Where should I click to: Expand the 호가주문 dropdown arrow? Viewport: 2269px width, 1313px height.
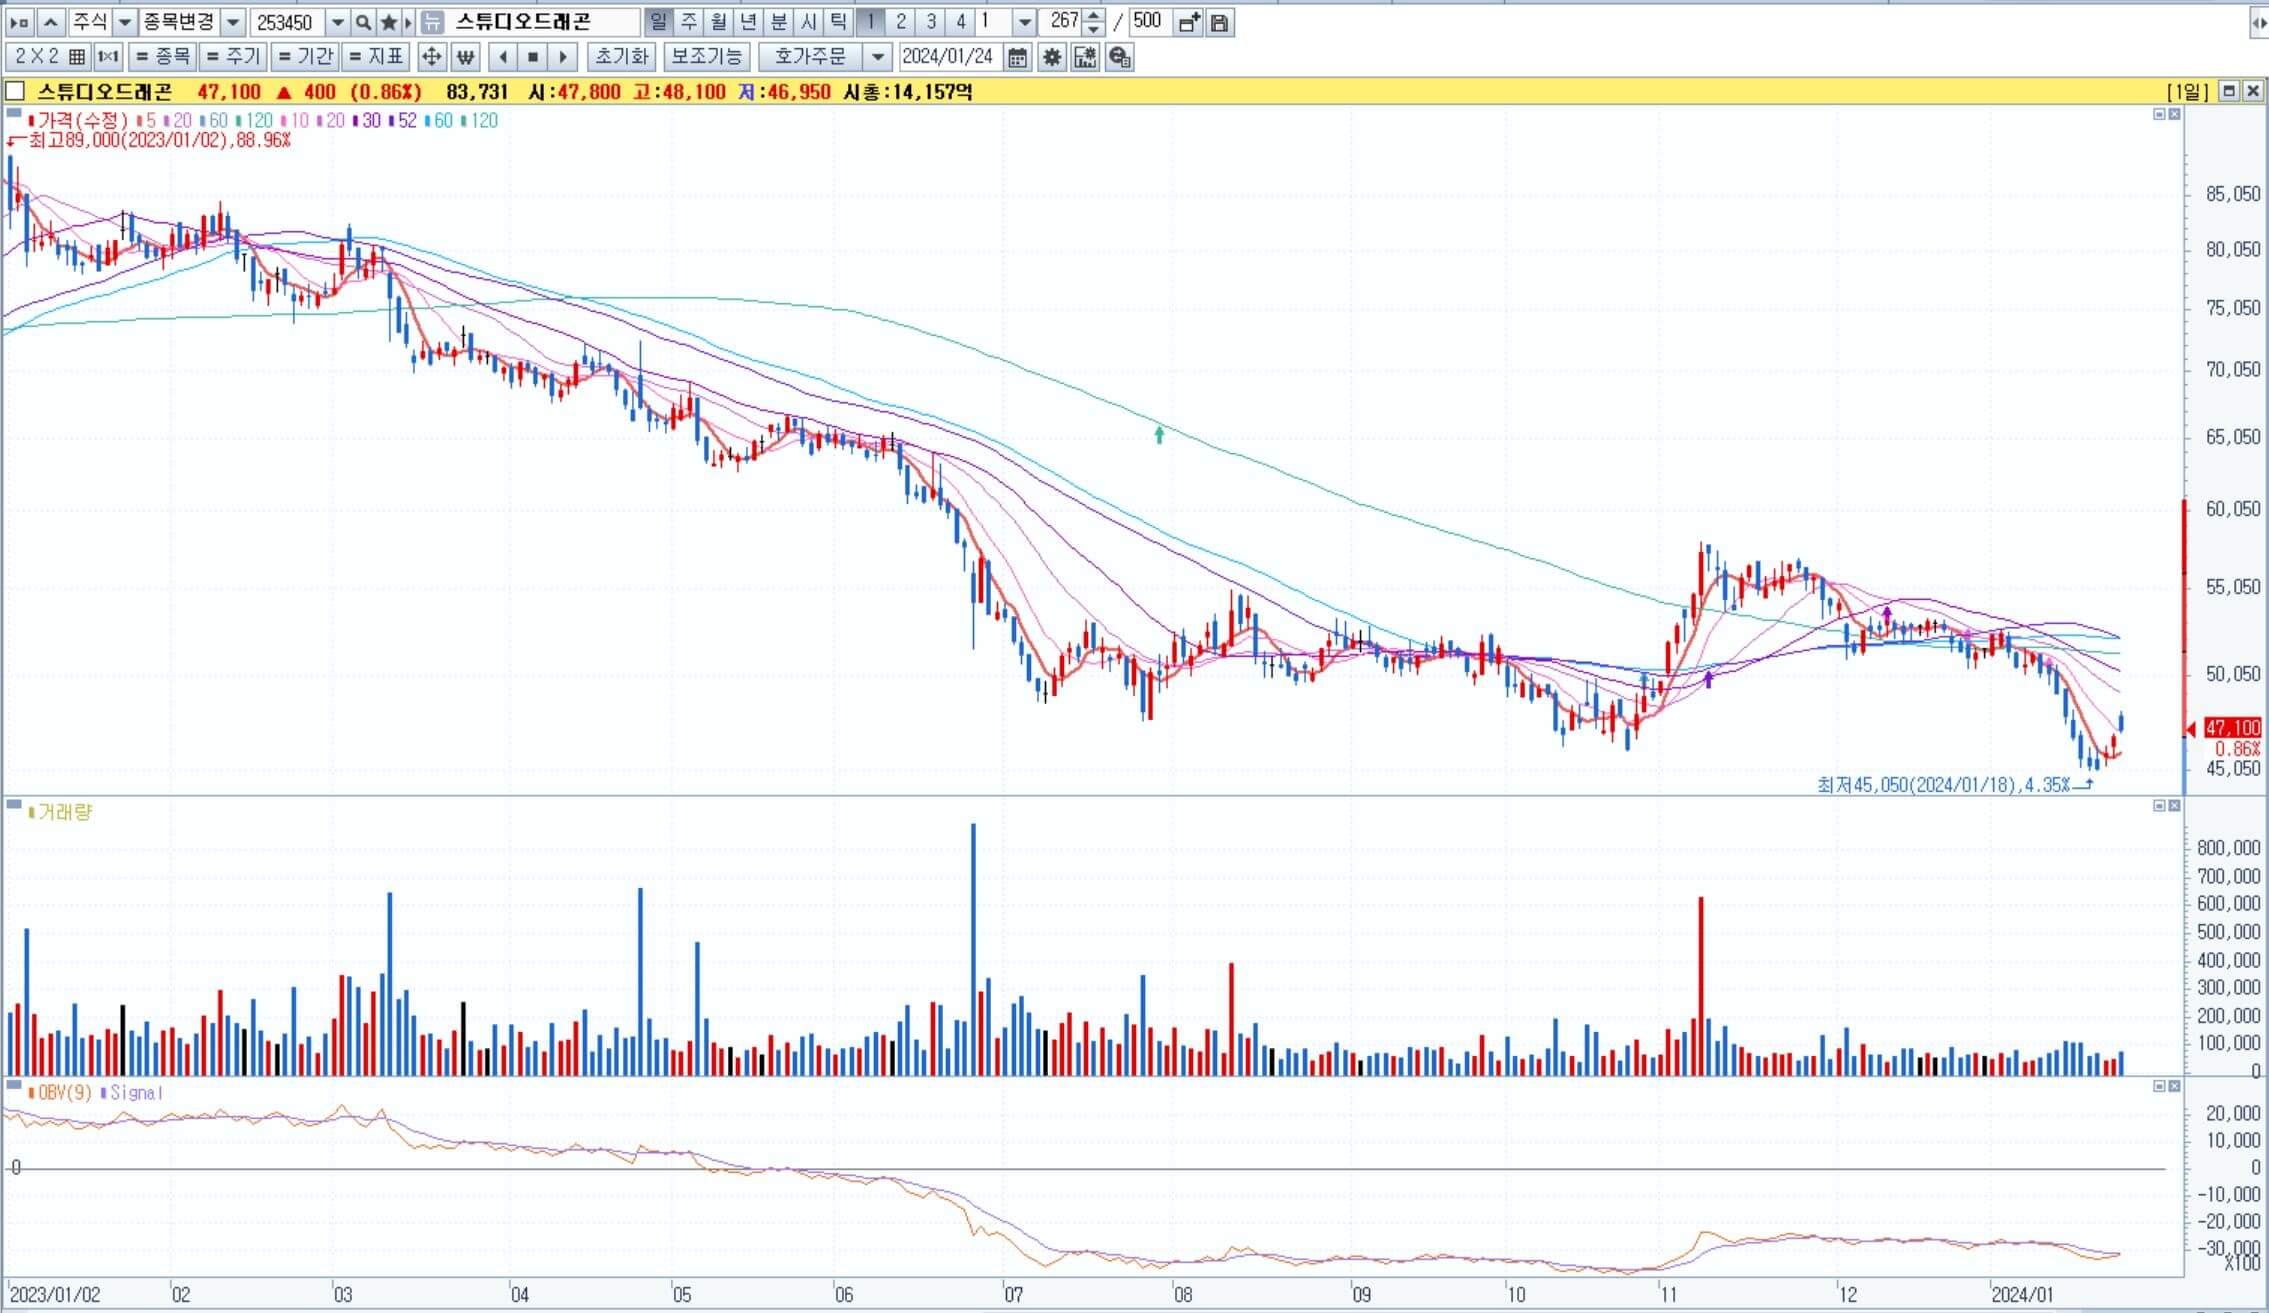877,57
